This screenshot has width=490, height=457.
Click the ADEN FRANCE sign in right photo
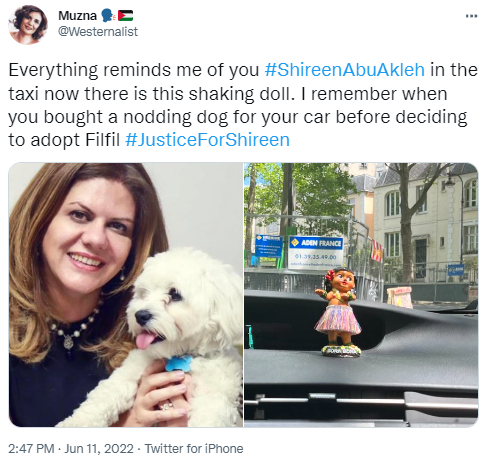click(316, 252)
